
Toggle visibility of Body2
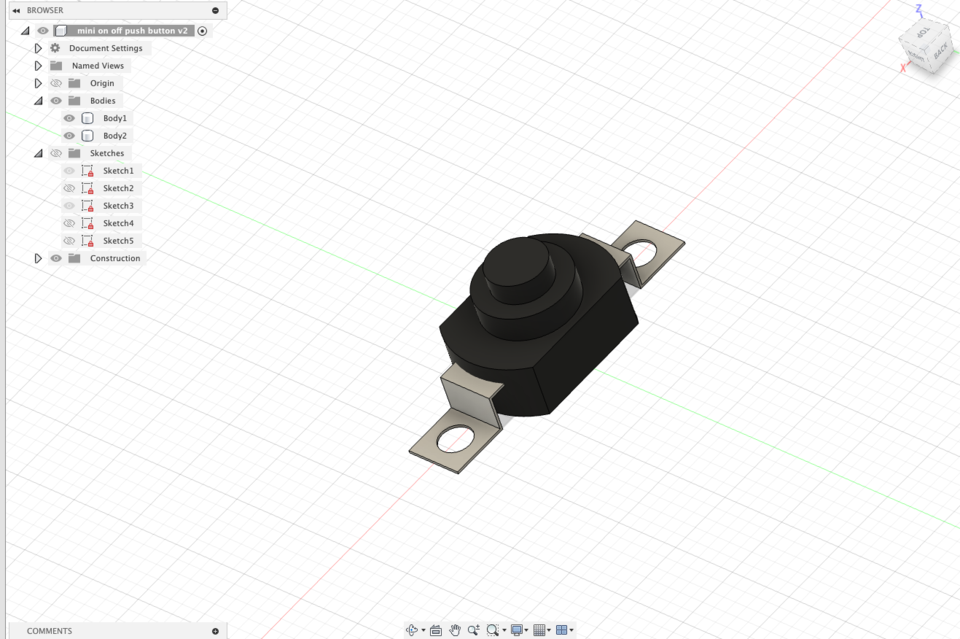click(x=68, y=135)
